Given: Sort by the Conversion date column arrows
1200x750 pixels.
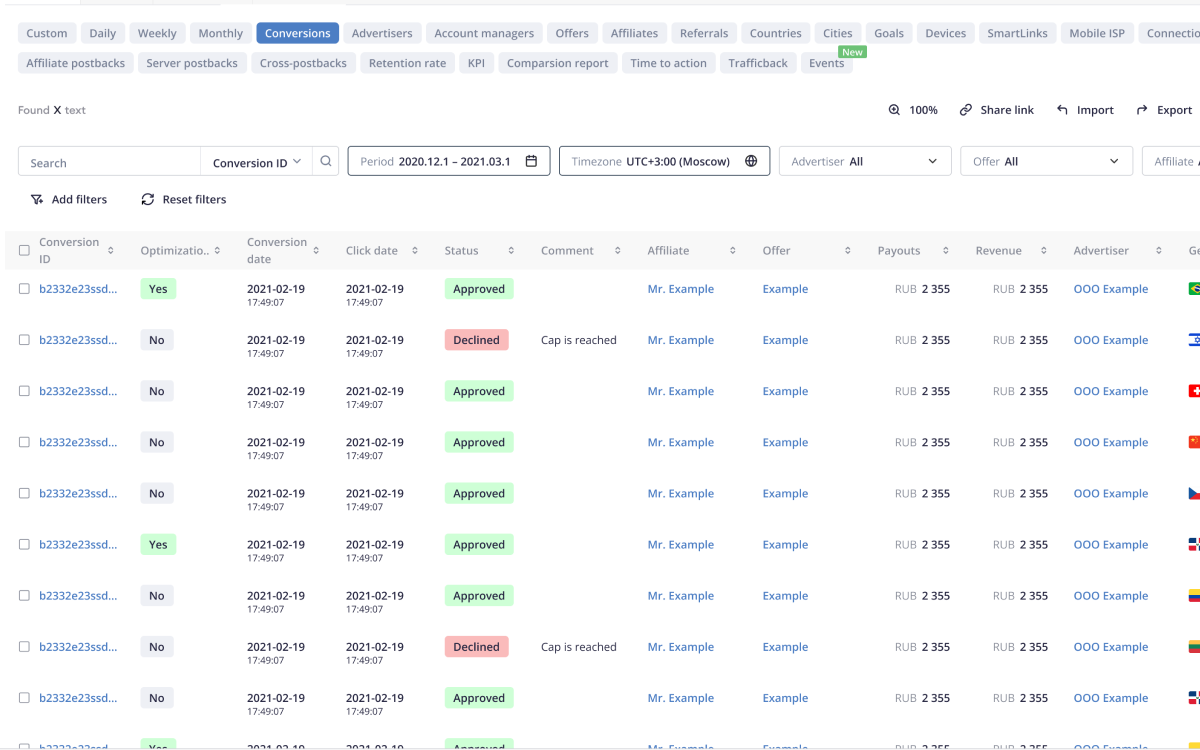Looking at the screenshot, I should point(316,251).
